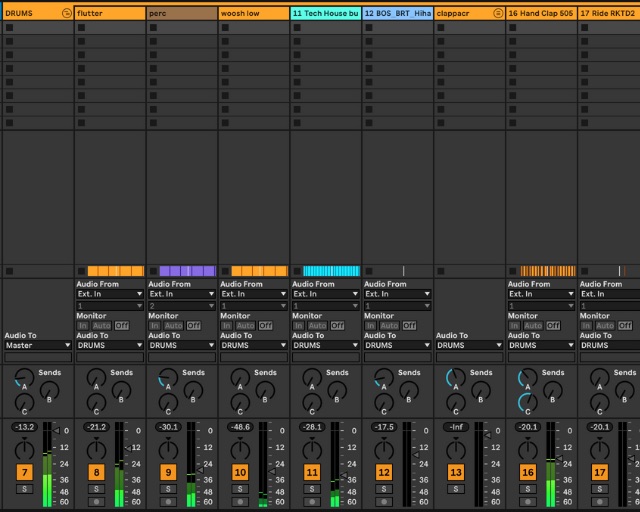Mute track 10 using activator button
The width and height of the screenshot is (640, 512).
point(240,471)
